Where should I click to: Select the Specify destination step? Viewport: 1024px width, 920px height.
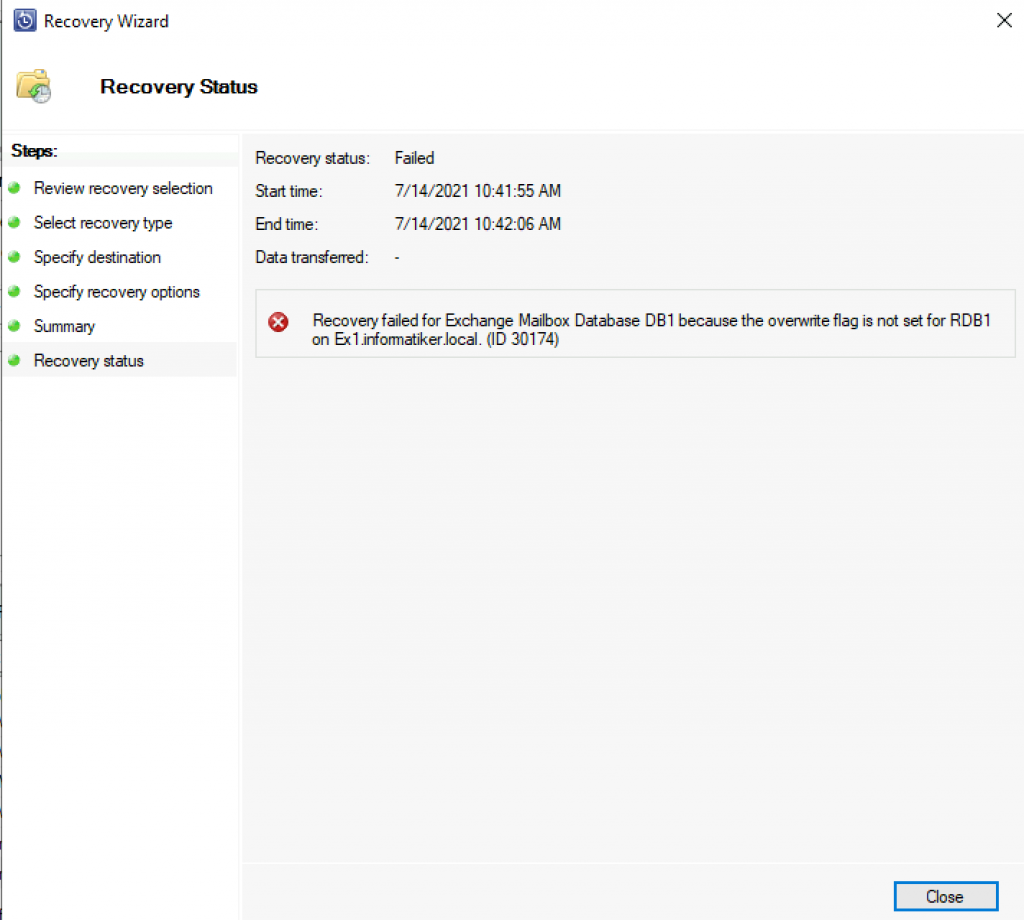coord(97,258)
